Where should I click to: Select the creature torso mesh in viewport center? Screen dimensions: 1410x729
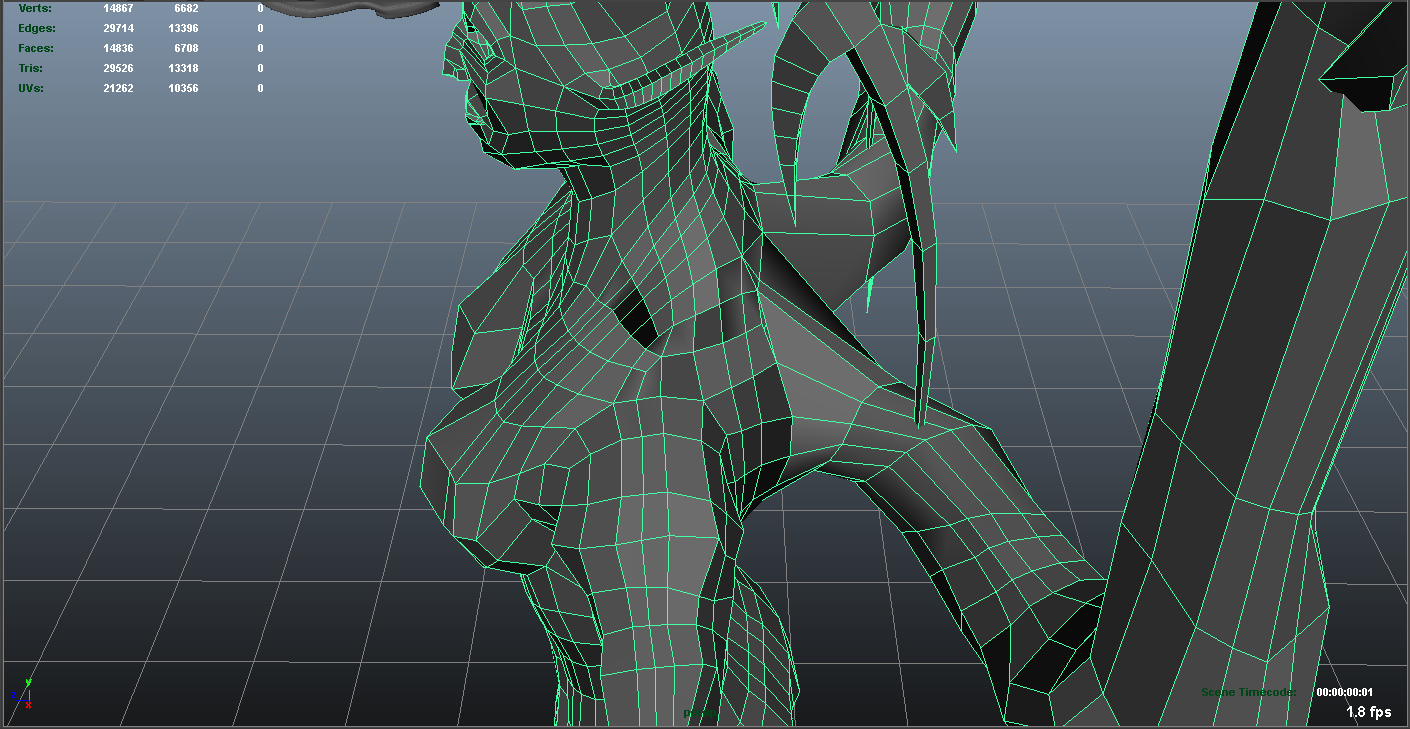coord(640,350)
